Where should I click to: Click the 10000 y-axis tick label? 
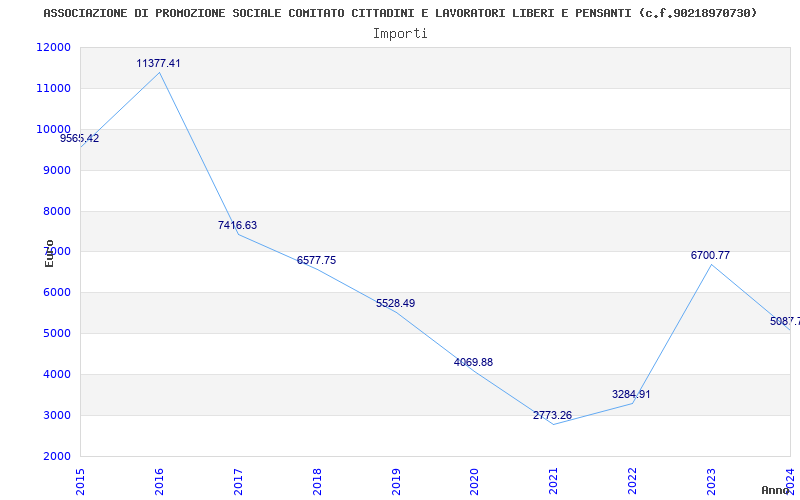pyautogui.click(x=53, y=129)
